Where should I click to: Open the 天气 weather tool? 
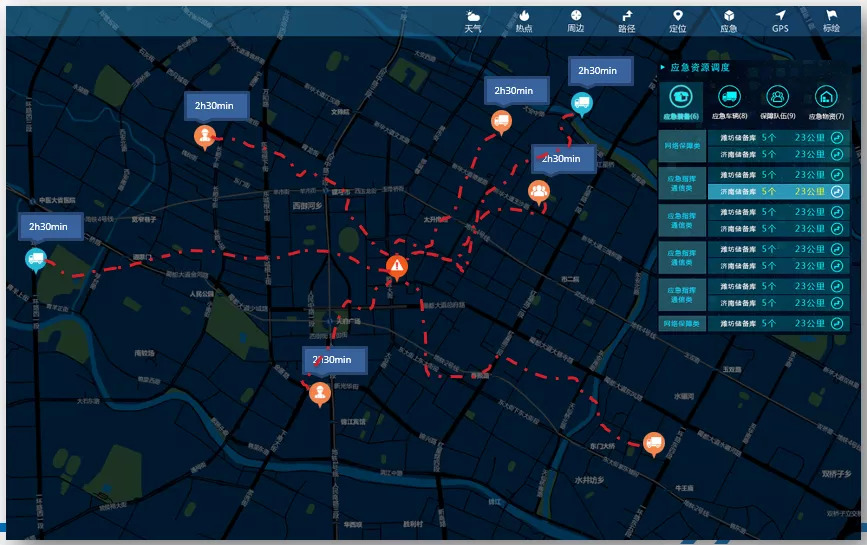pos(472,20)
